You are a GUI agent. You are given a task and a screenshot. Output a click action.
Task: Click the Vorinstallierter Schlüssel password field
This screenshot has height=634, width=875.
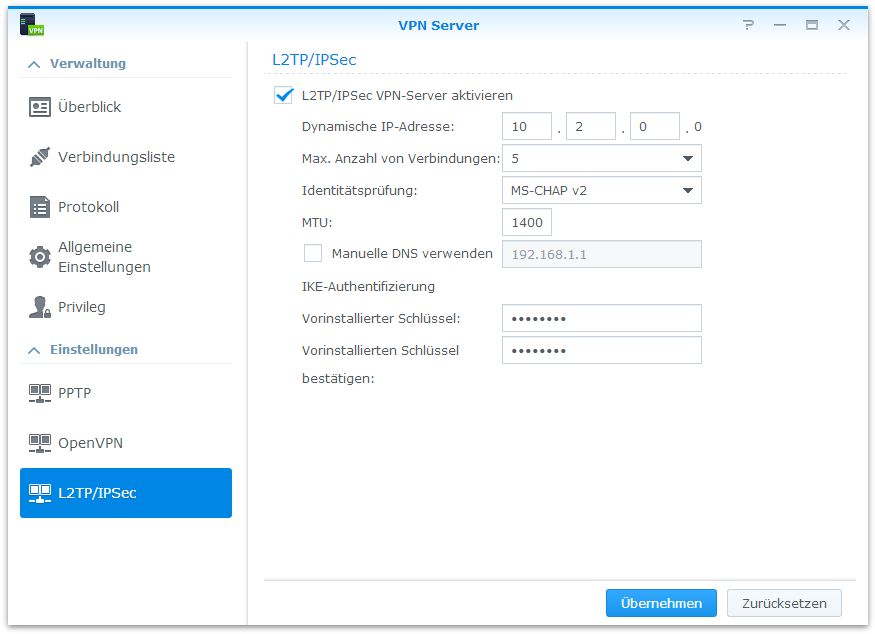click(601, 318)
